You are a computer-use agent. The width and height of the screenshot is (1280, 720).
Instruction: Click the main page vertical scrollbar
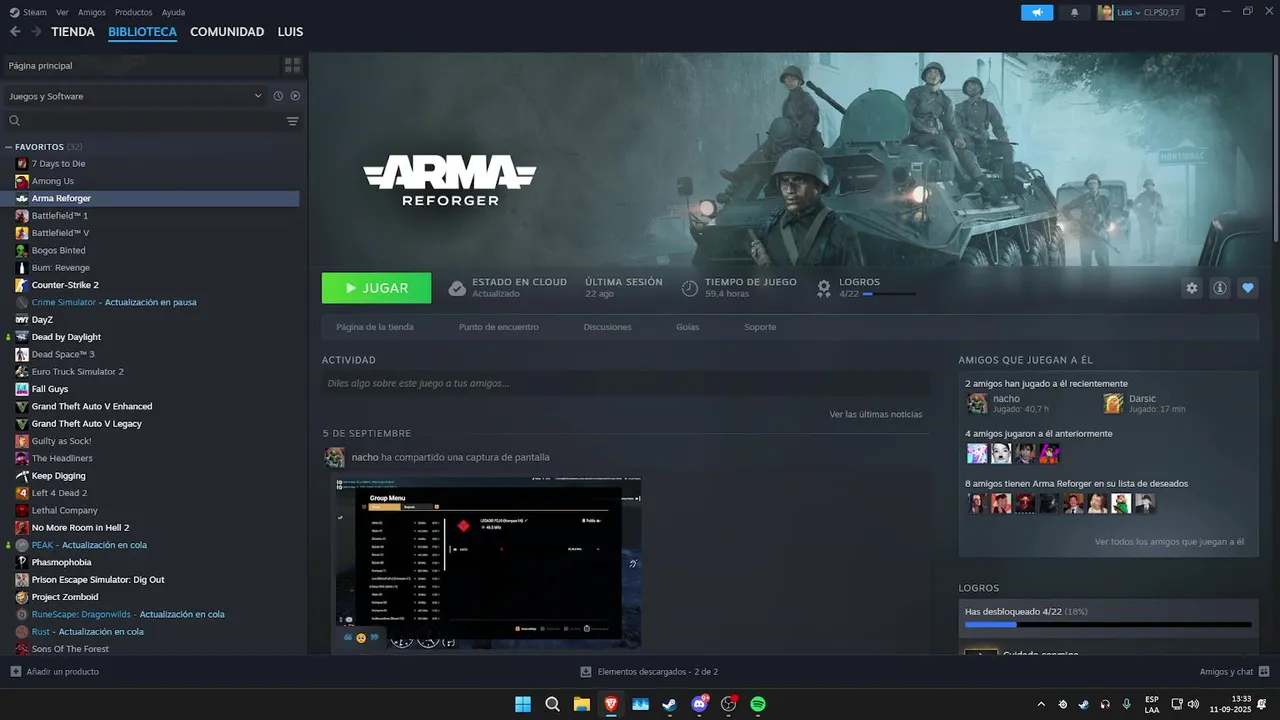1275,147
